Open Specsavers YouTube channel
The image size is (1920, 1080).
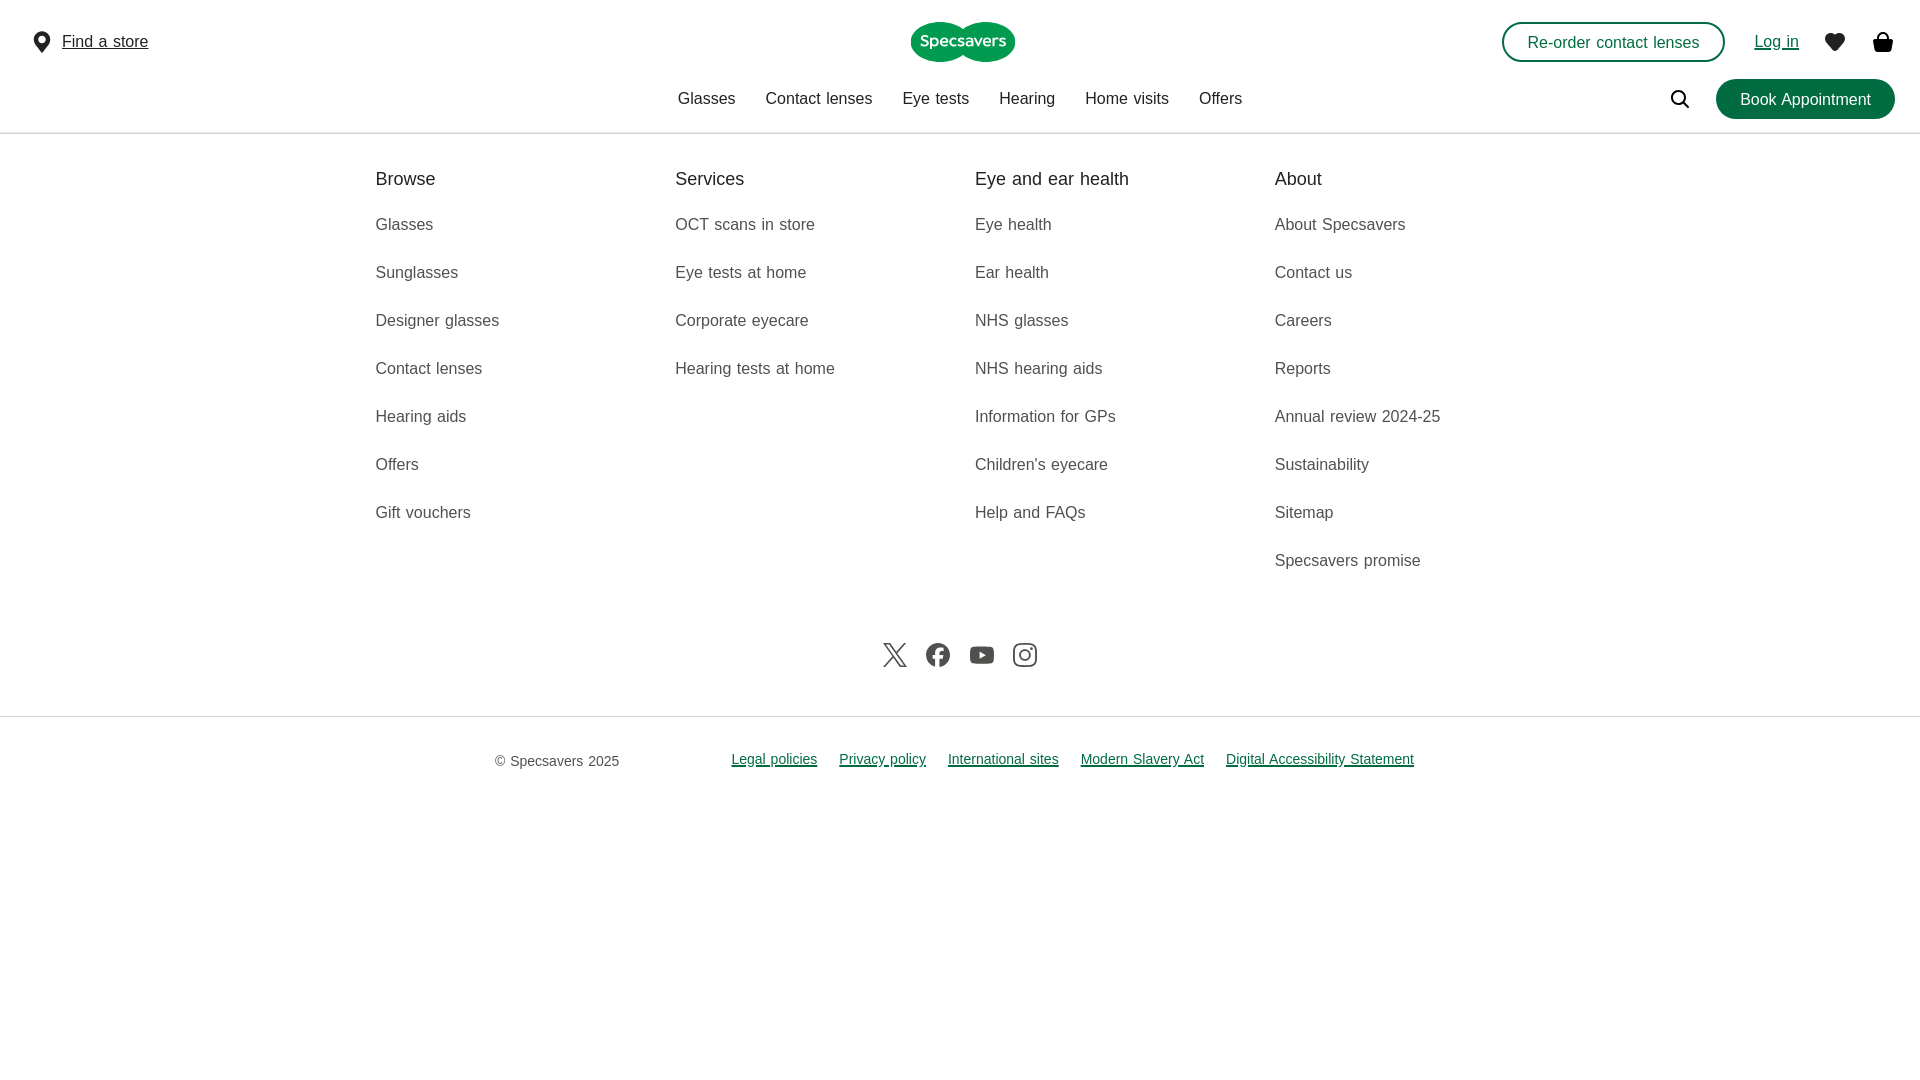(981, 655)
